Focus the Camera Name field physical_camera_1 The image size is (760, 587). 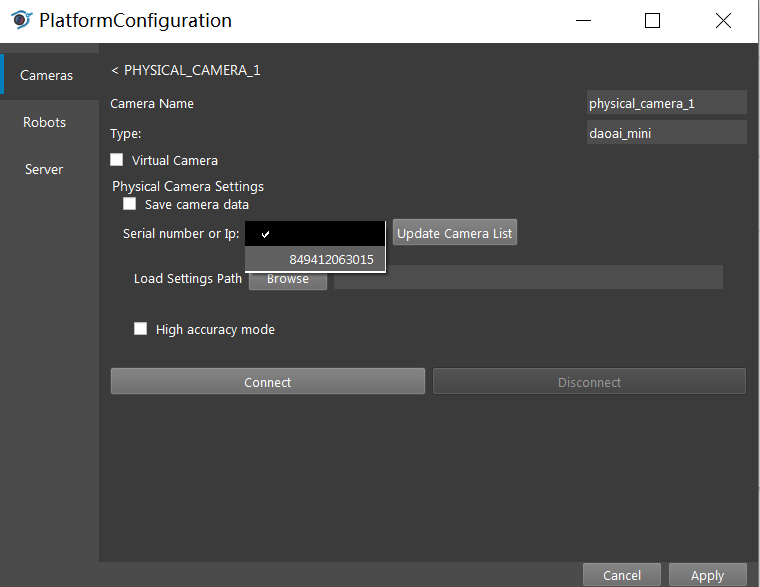pyautogui.click(x=666, y=102)
